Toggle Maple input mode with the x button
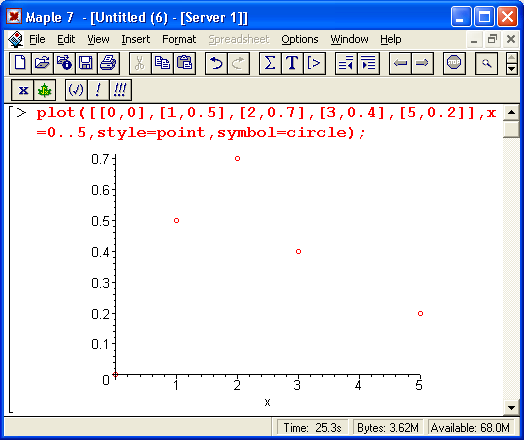Image resolution: width=524 pixels, height=440 pixels. (22, 90)
